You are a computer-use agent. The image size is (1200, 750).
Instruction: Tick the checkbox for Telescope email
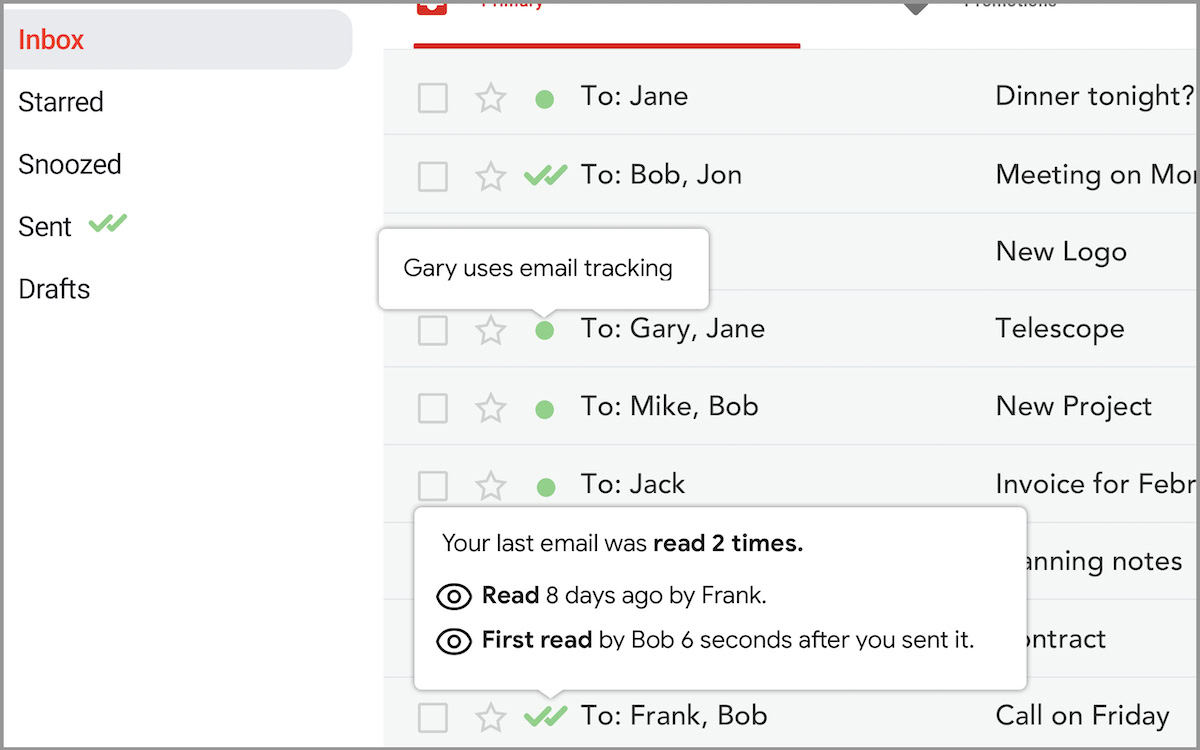tap(433, 330)
